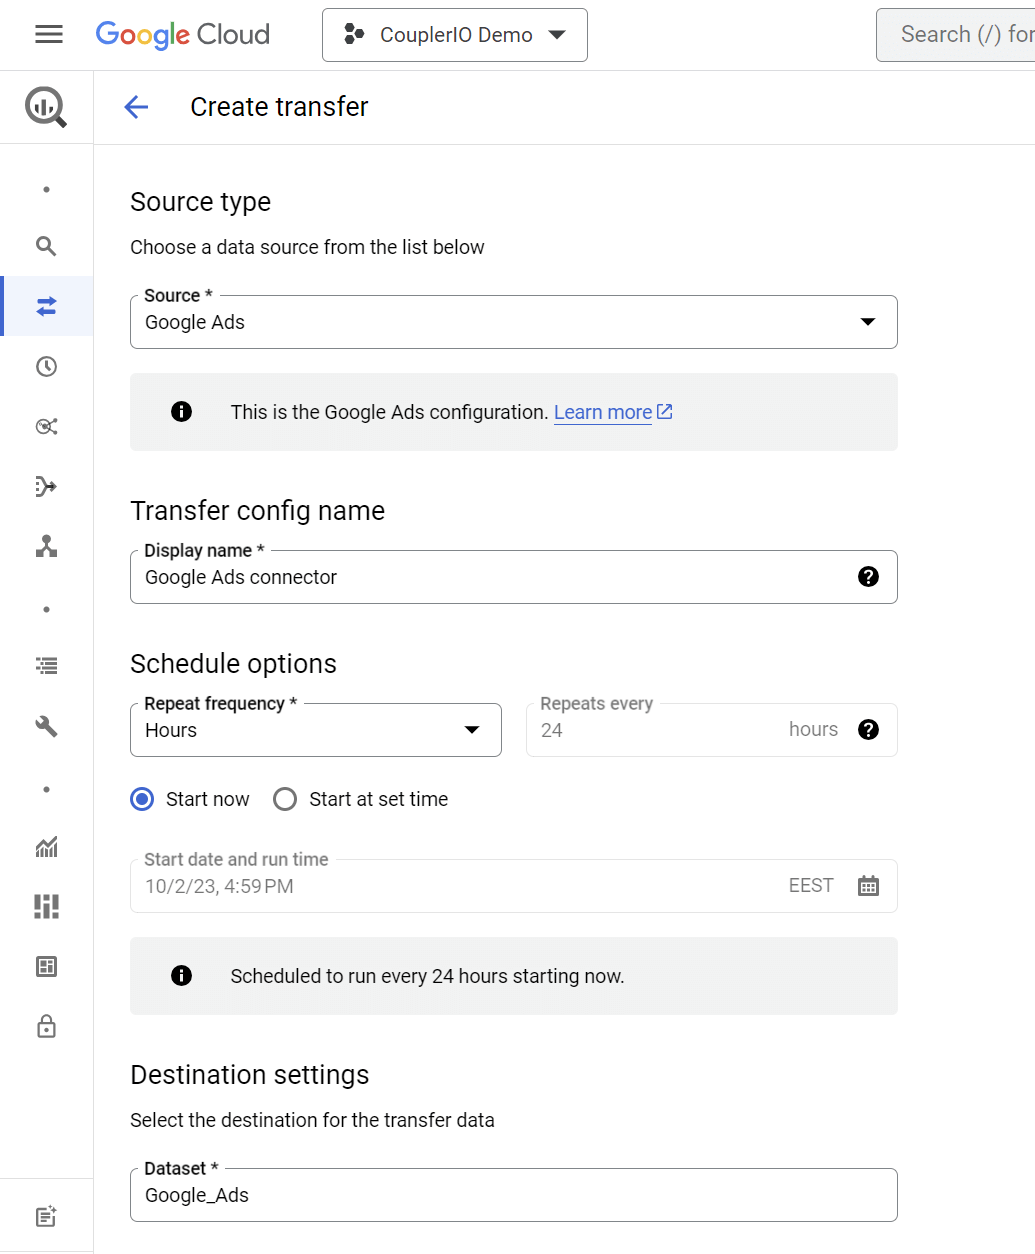Open Dataform merge-arrow sidebar icon
1035x1254 pixels.
46,486
